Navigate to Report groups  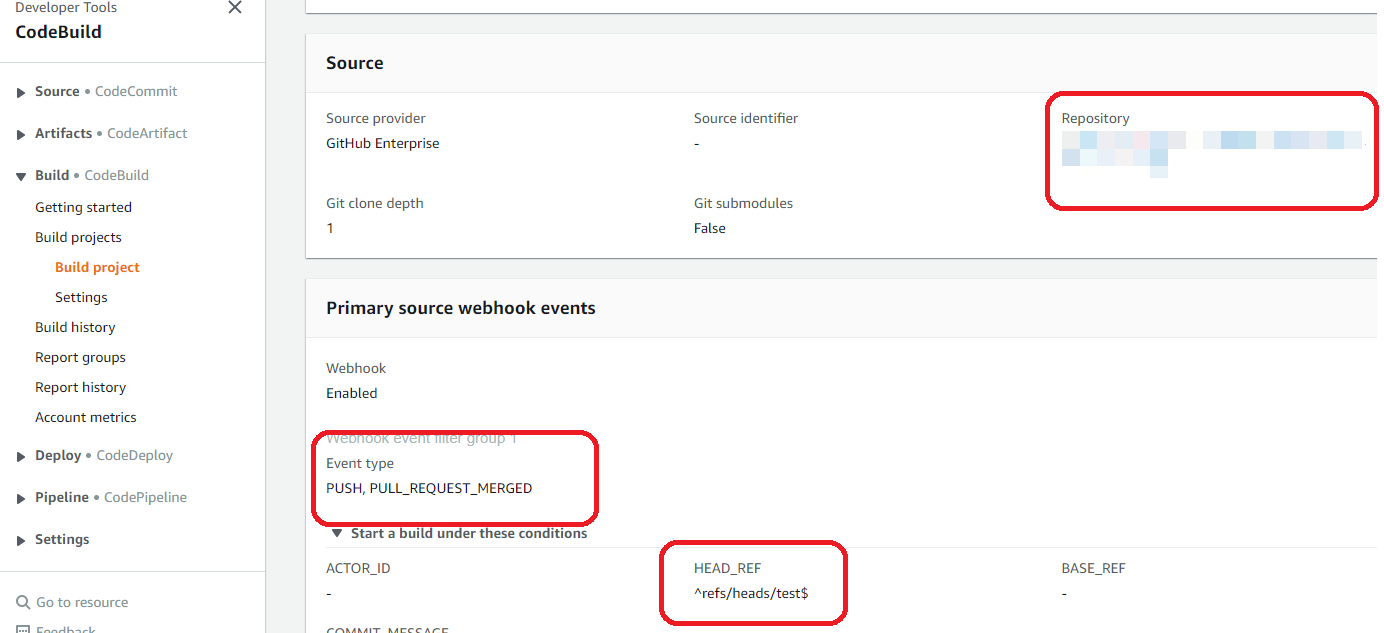click(x=80, y=357)
